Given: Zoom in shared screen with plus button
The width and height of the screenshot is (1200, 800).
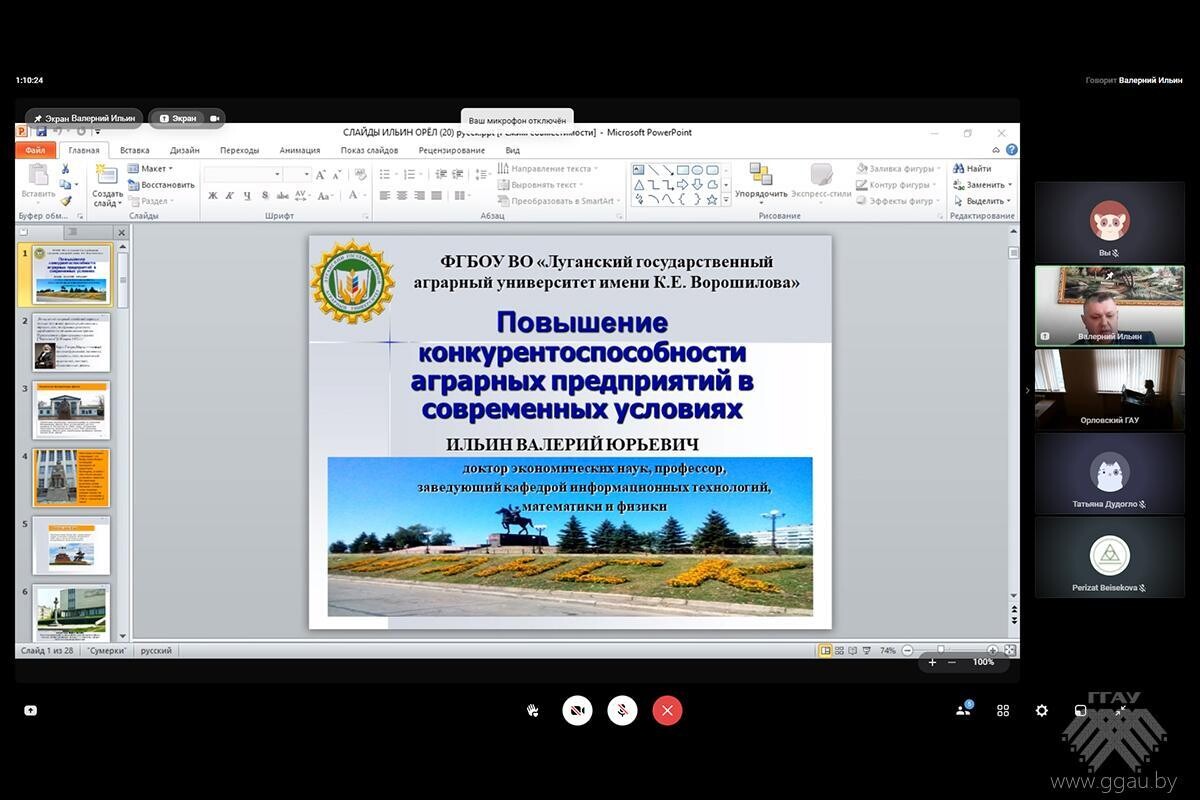Looking at the screenshot, I should 932,662.
